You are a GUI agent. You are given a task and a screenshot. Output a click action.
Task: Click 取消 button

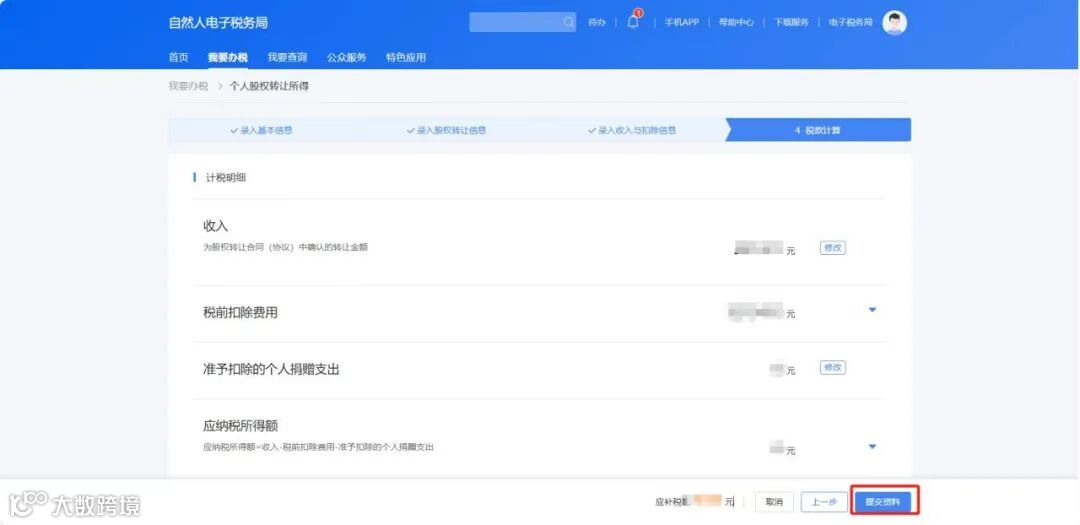774,502
